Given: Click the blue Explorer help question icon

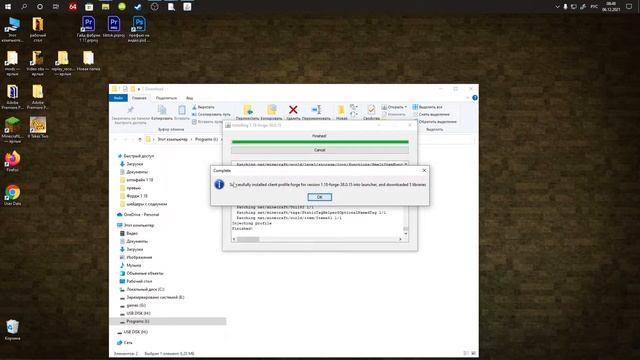Looking at the screenshot, I should click(x=475, y=98).
